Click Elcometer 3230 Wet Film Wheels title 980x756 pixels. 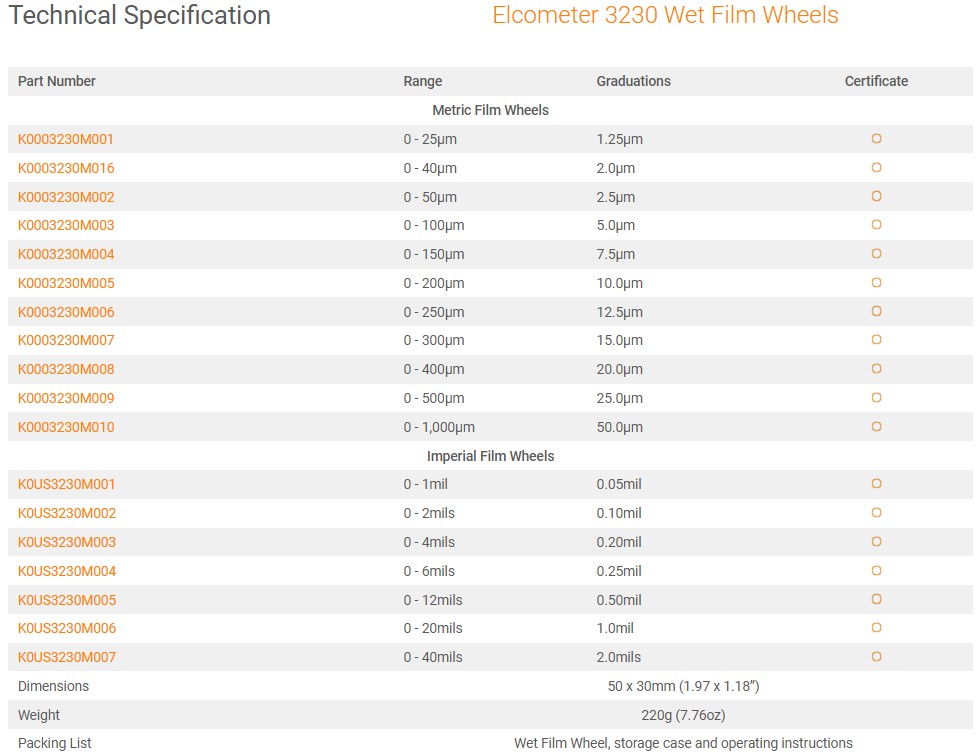tap(665, 16)
